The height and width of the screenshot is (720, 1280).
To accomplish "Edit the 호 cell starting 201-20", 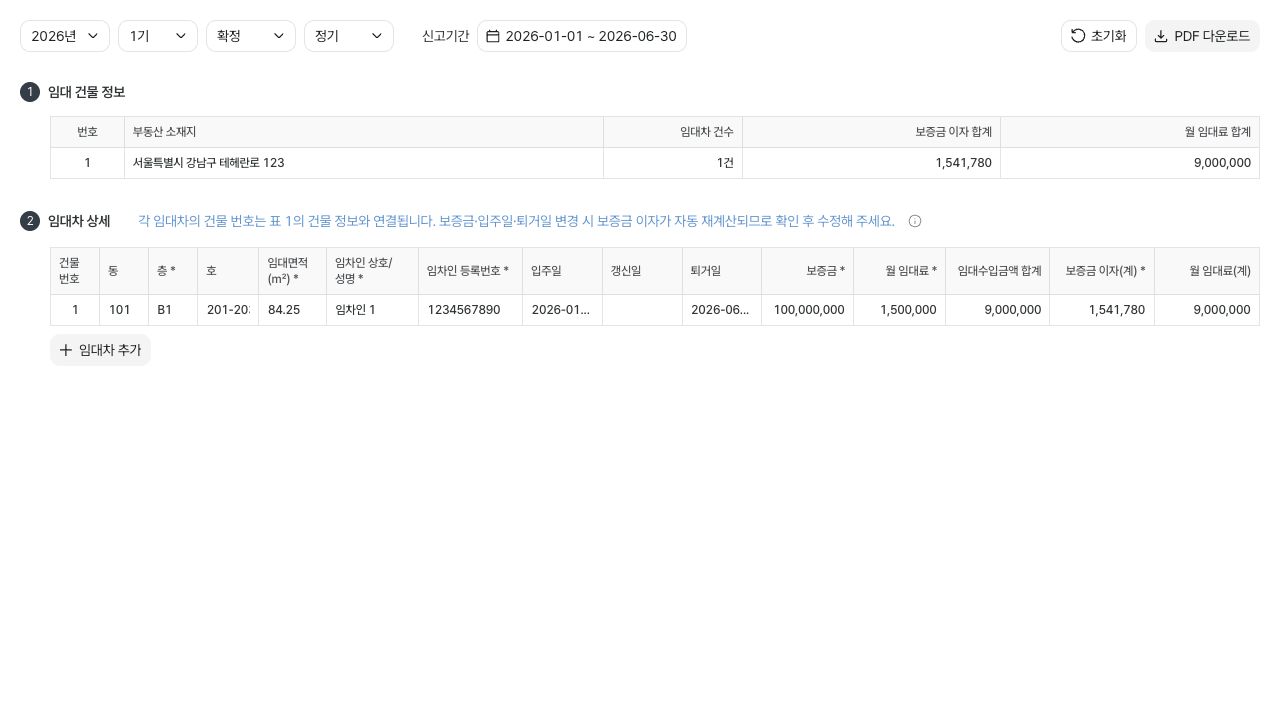I will tap(228, 310).
